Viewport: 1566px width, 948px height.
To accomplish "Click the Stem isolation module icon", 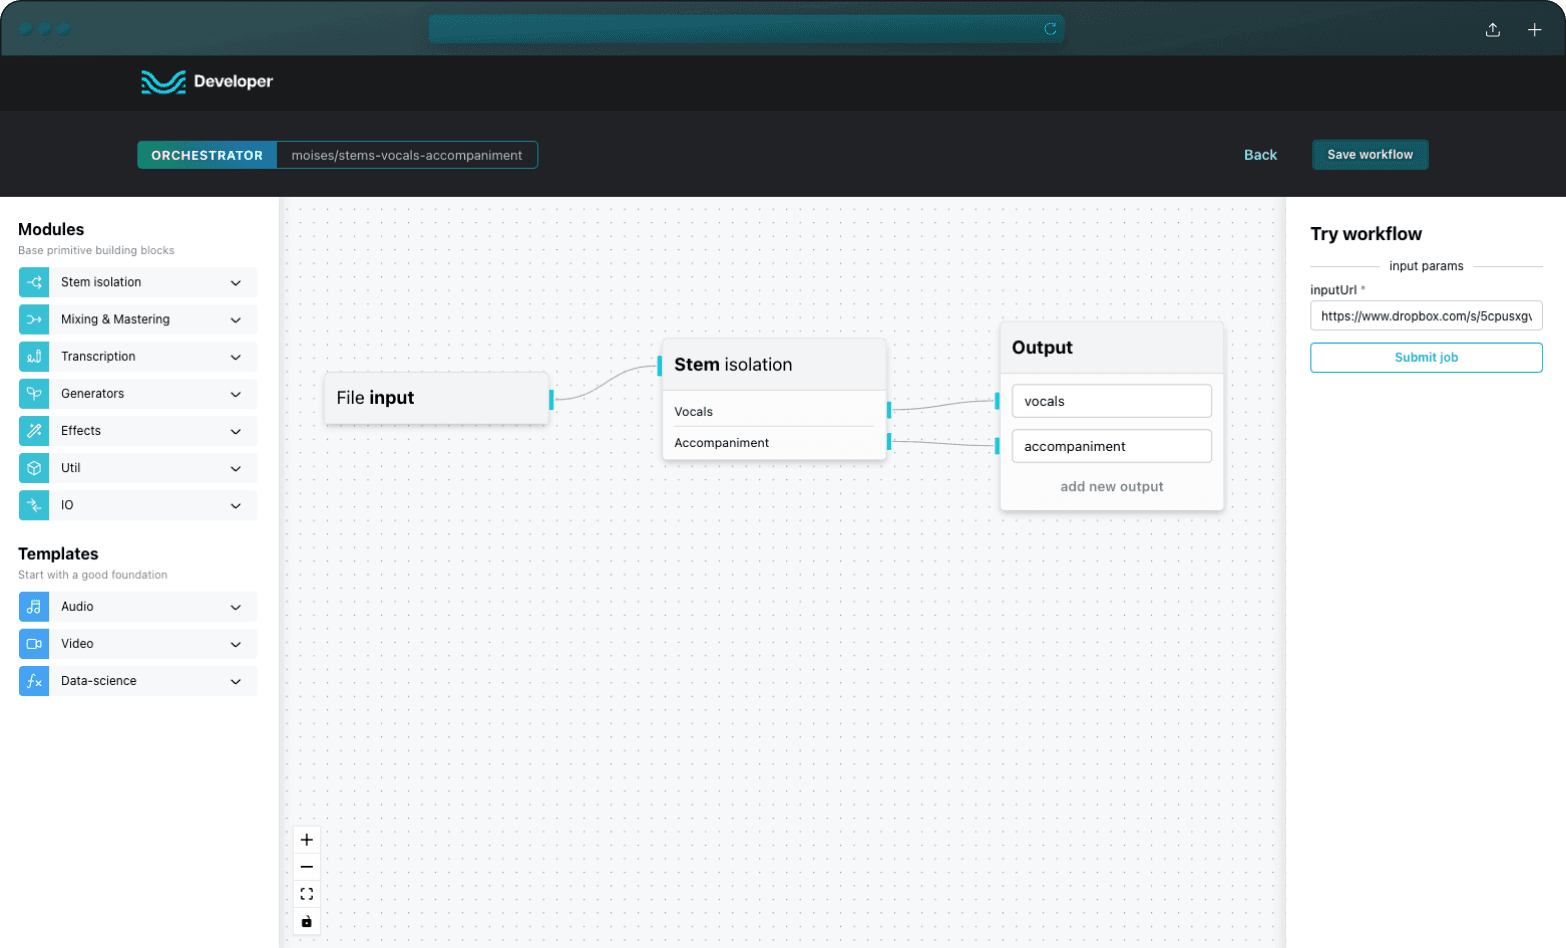I will tap(34, 283).
